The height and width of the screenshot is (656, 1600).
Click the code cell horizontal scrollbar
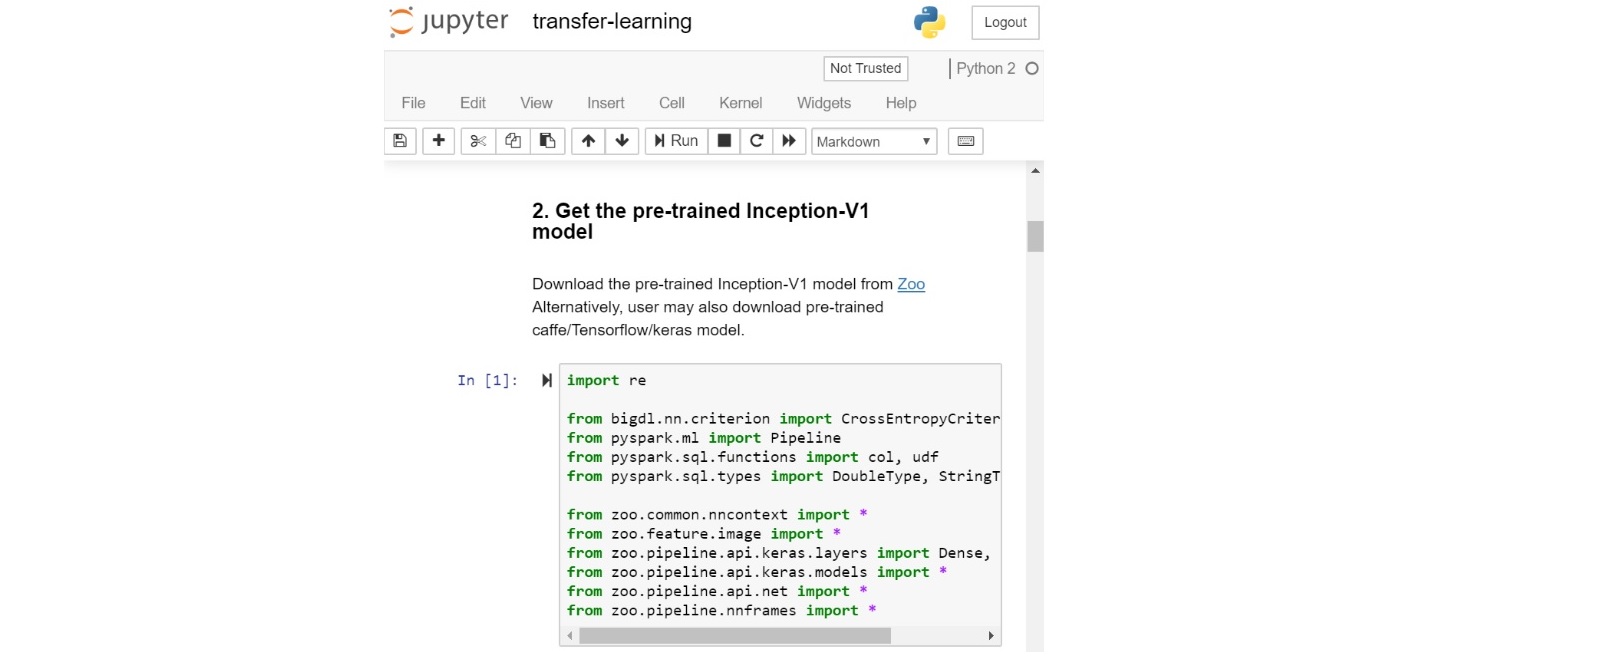(734, 636)
